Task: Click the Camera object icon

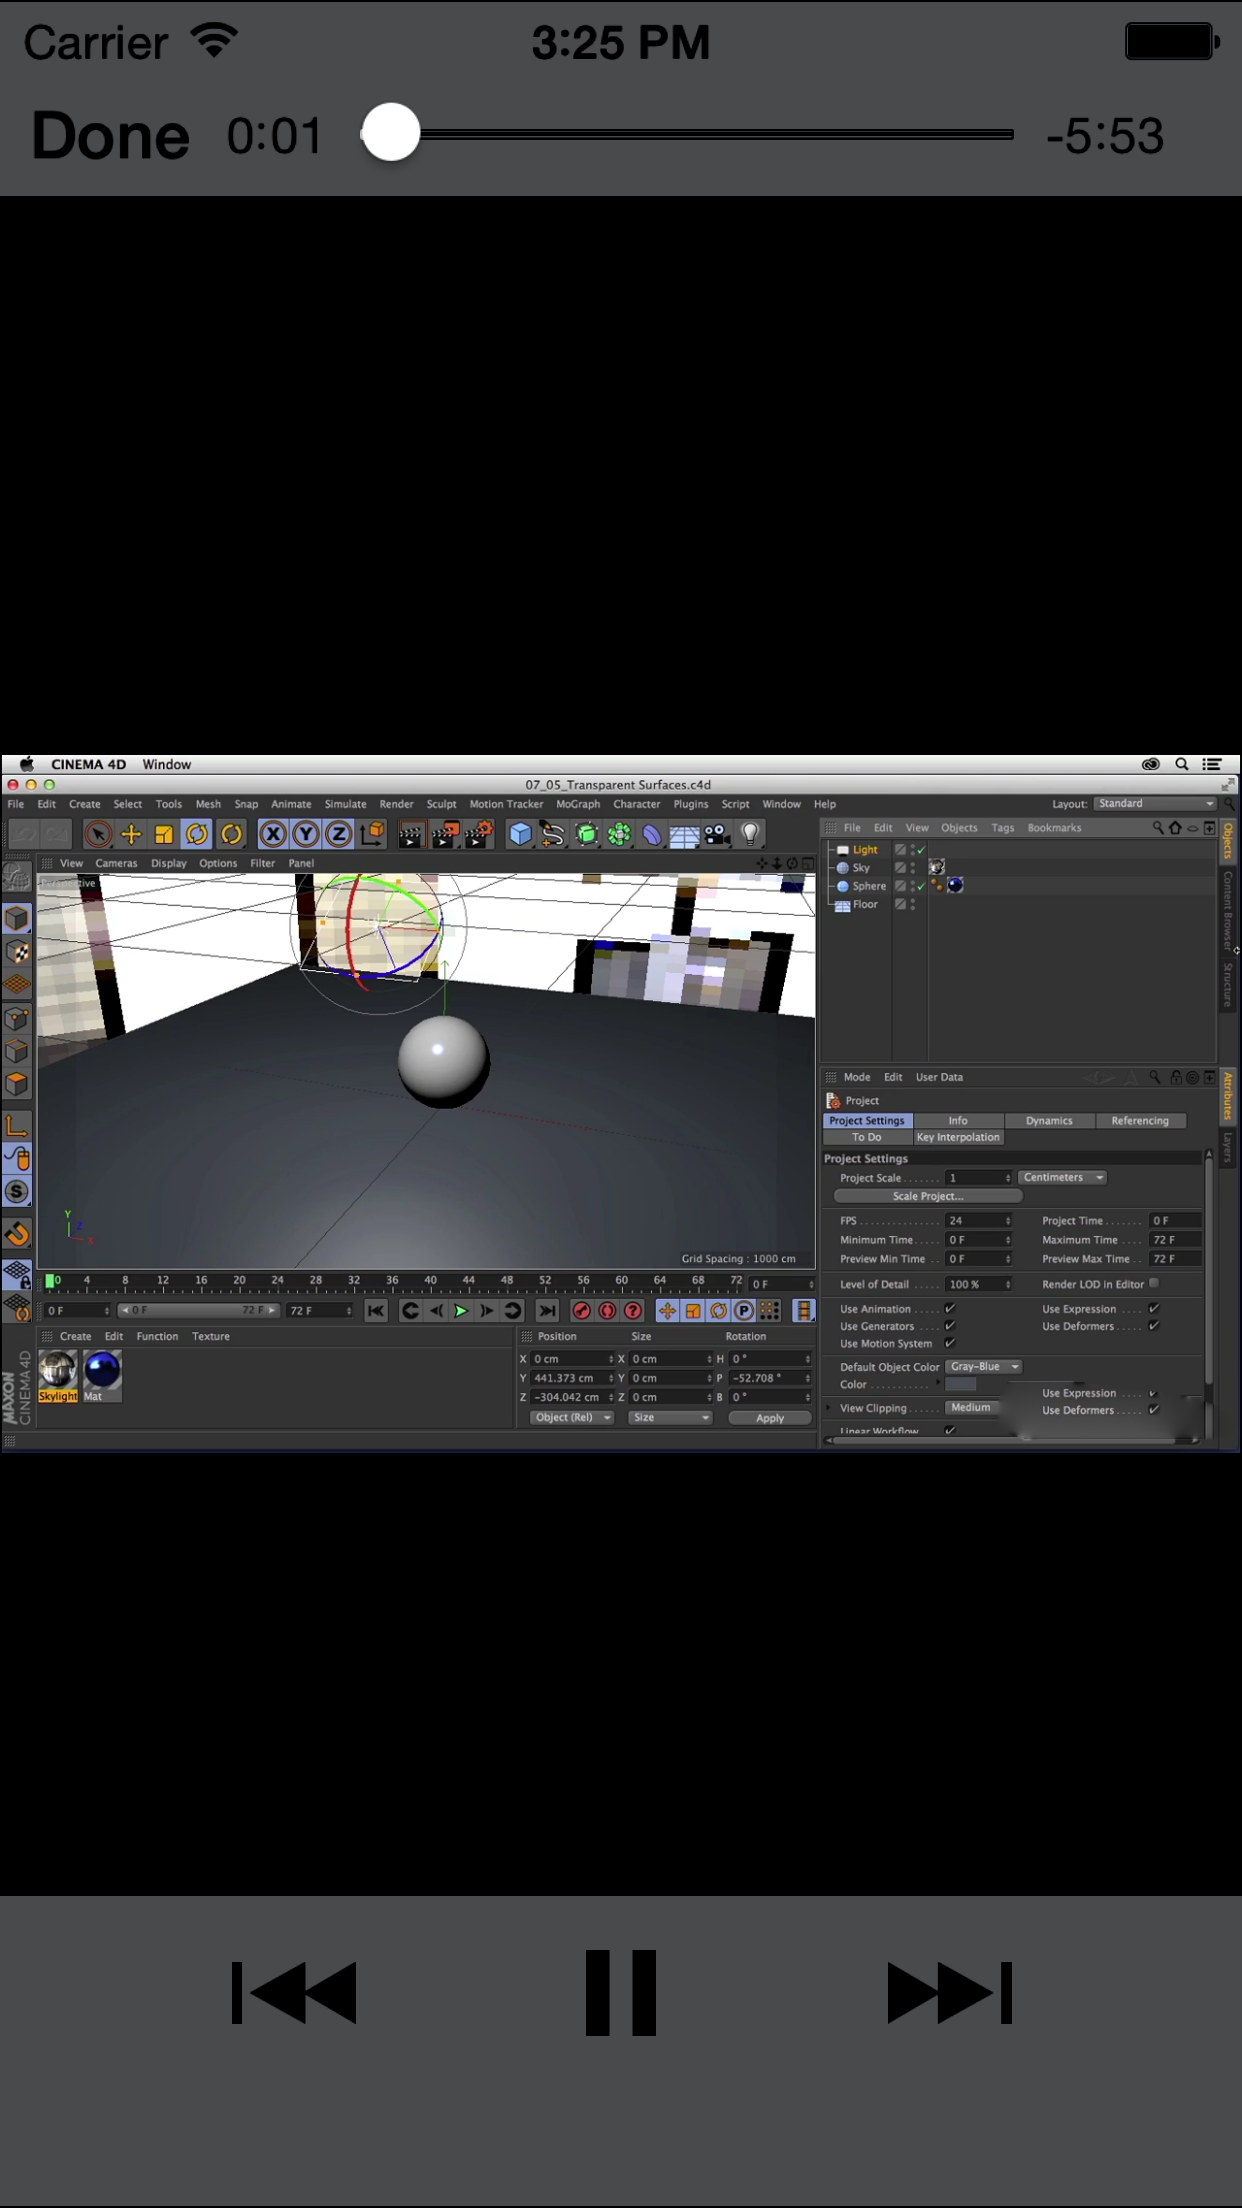Action: point(717,834)
